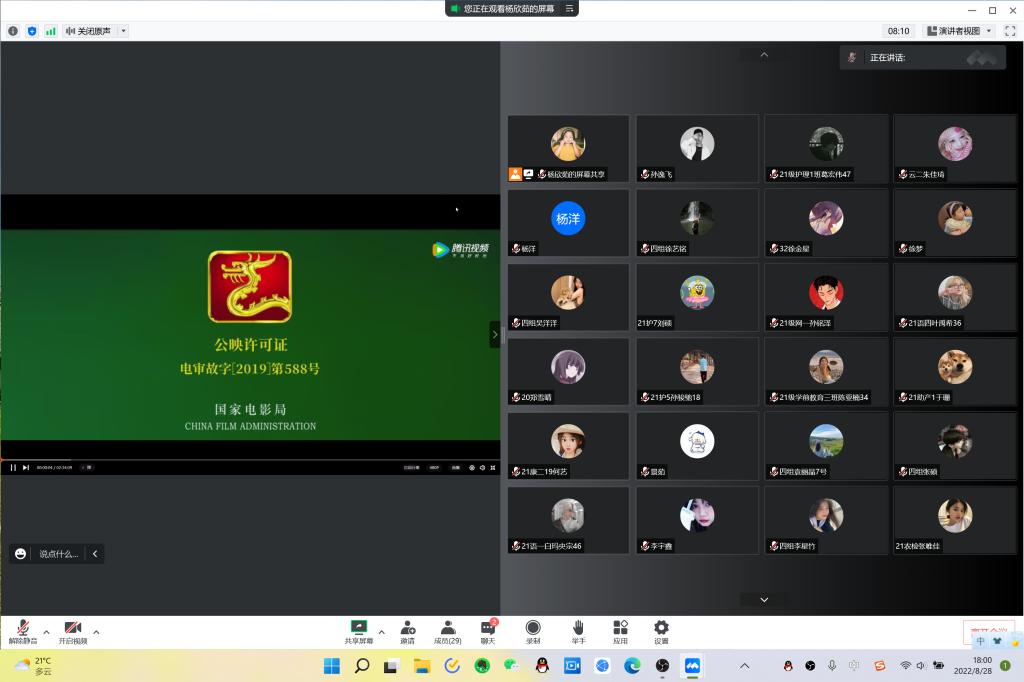Select the 四组吴洋洋 participant tile
The width and height of the screenshot is (1024, 682).
568,297
